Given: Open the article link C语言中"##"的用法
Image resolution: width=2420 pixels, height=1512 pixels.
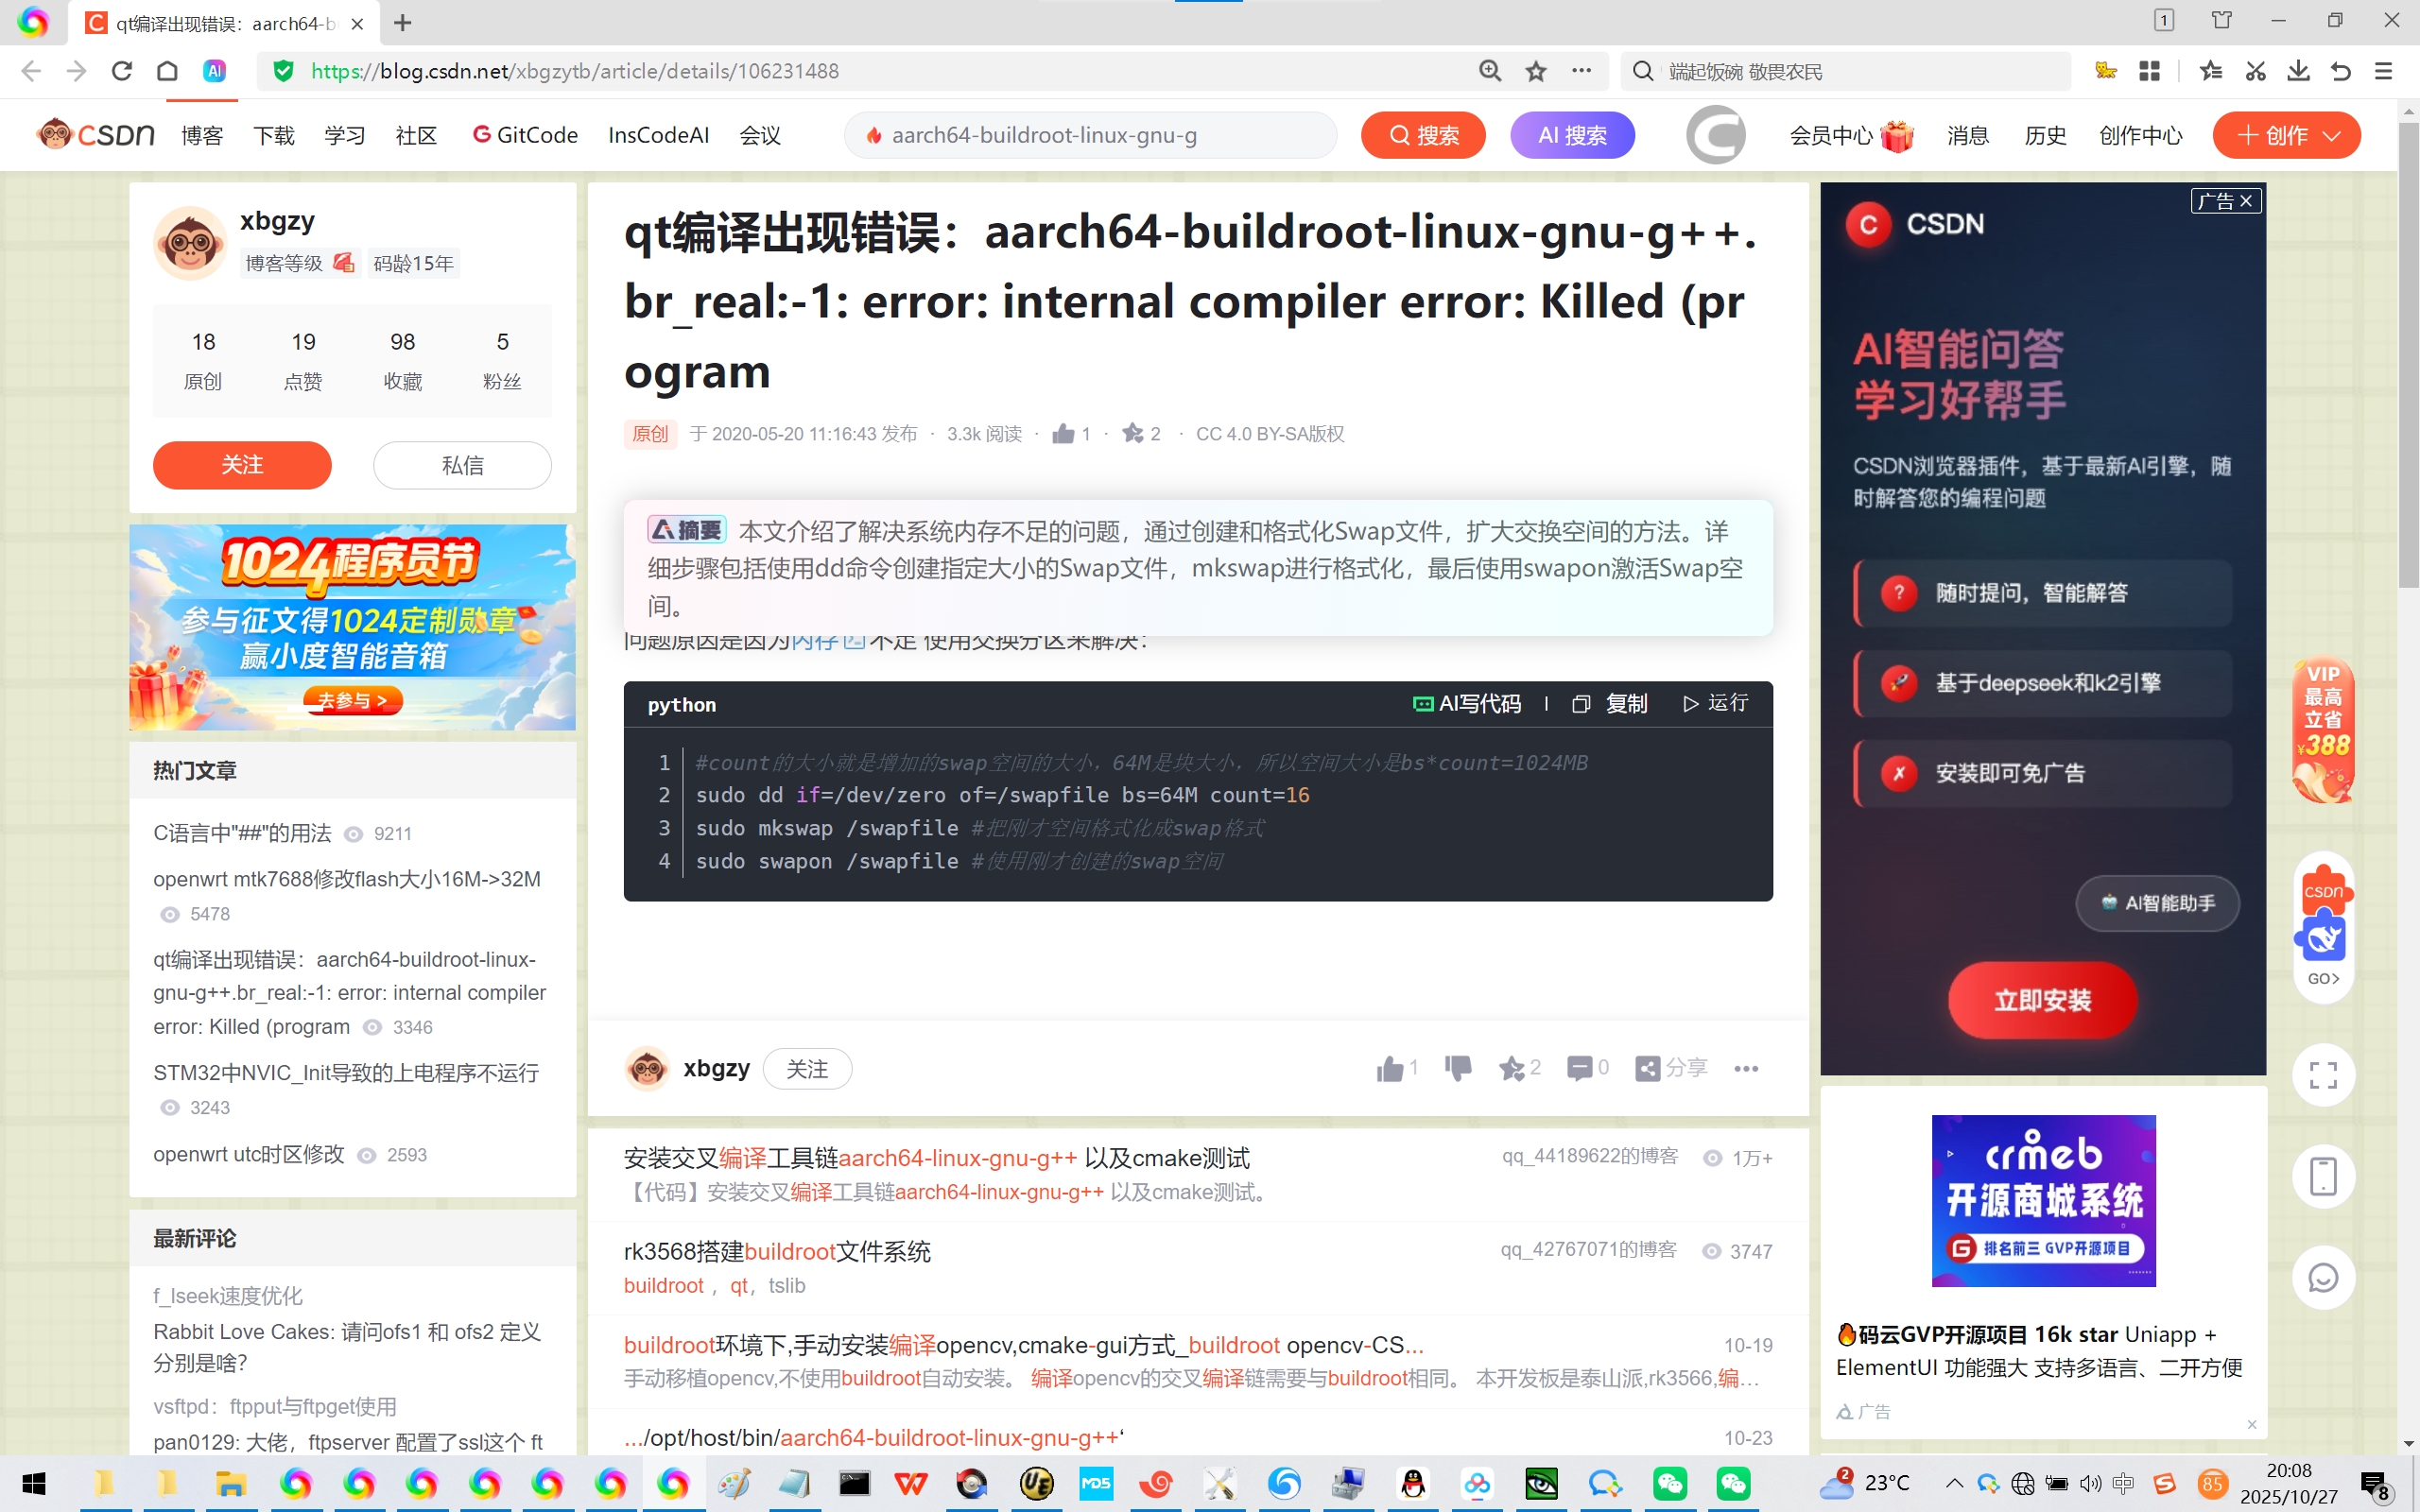Looking at the screenshot, I should click(x=242, y=833).
